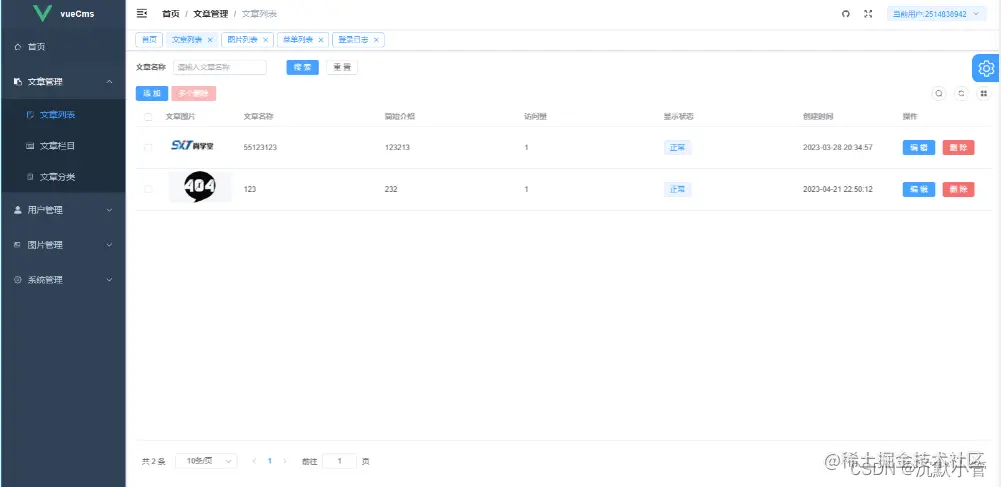Toggle fullscreen mode icon
The image size is (1001, 487).
click(868, 14)
